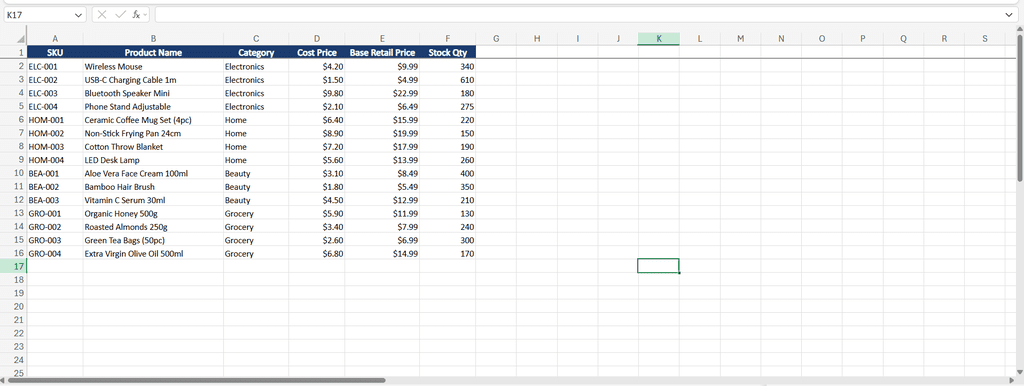Select the GRO-004 SKU cell
Viewport: 1024px width, 386px height.
55,253
